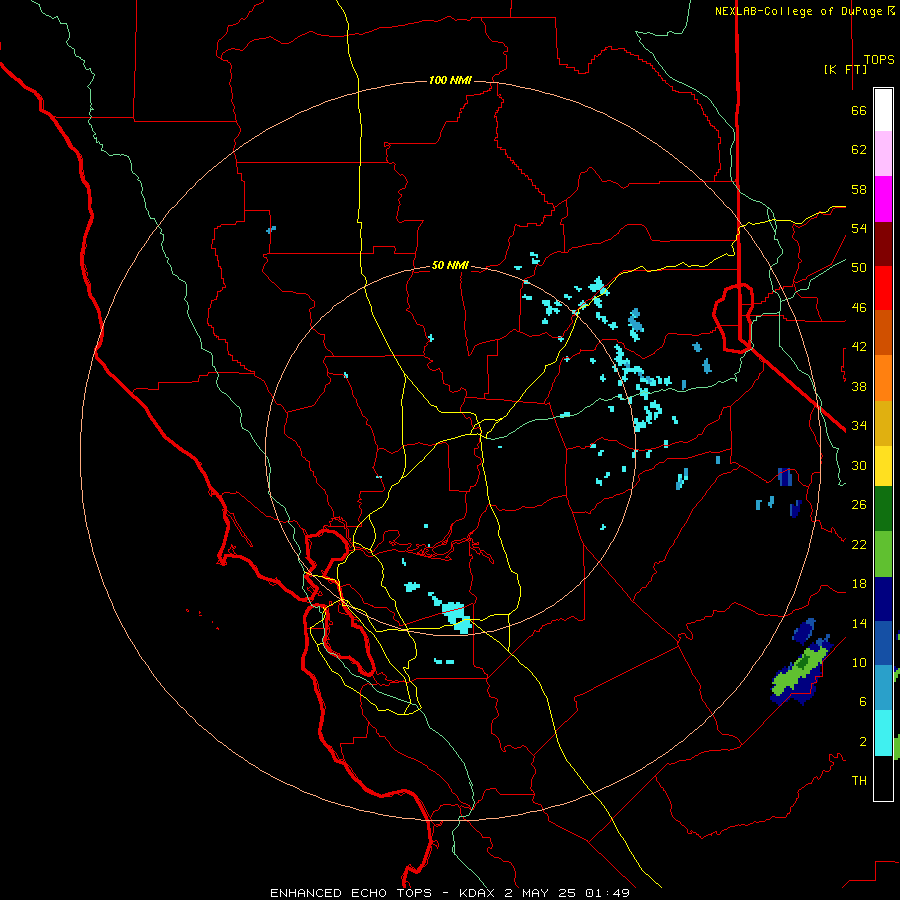Image resolution: width=900 pixels, height=900 pixels.
Task: Click the legend value 62
Action: pyautogui.click(x=859, y=150)
